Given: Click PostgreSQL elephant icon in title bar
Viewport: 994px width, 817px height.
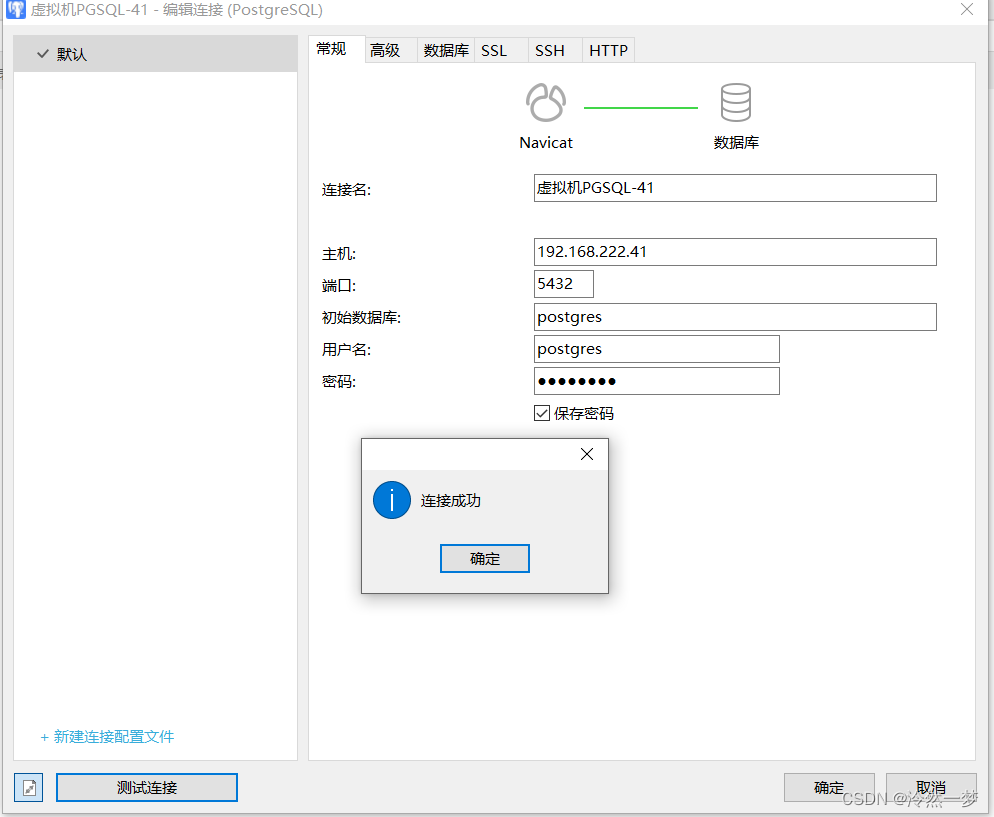Looking at the screenshot, I should click(x=15, y=10).
